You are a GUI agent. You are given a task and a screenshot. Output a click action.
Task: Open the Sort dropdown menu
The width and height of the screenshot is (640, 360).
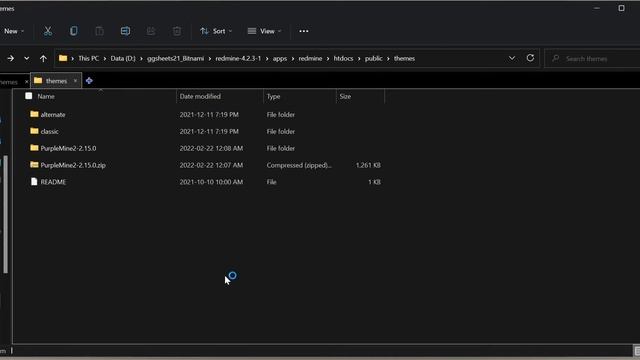click(216, 31)
